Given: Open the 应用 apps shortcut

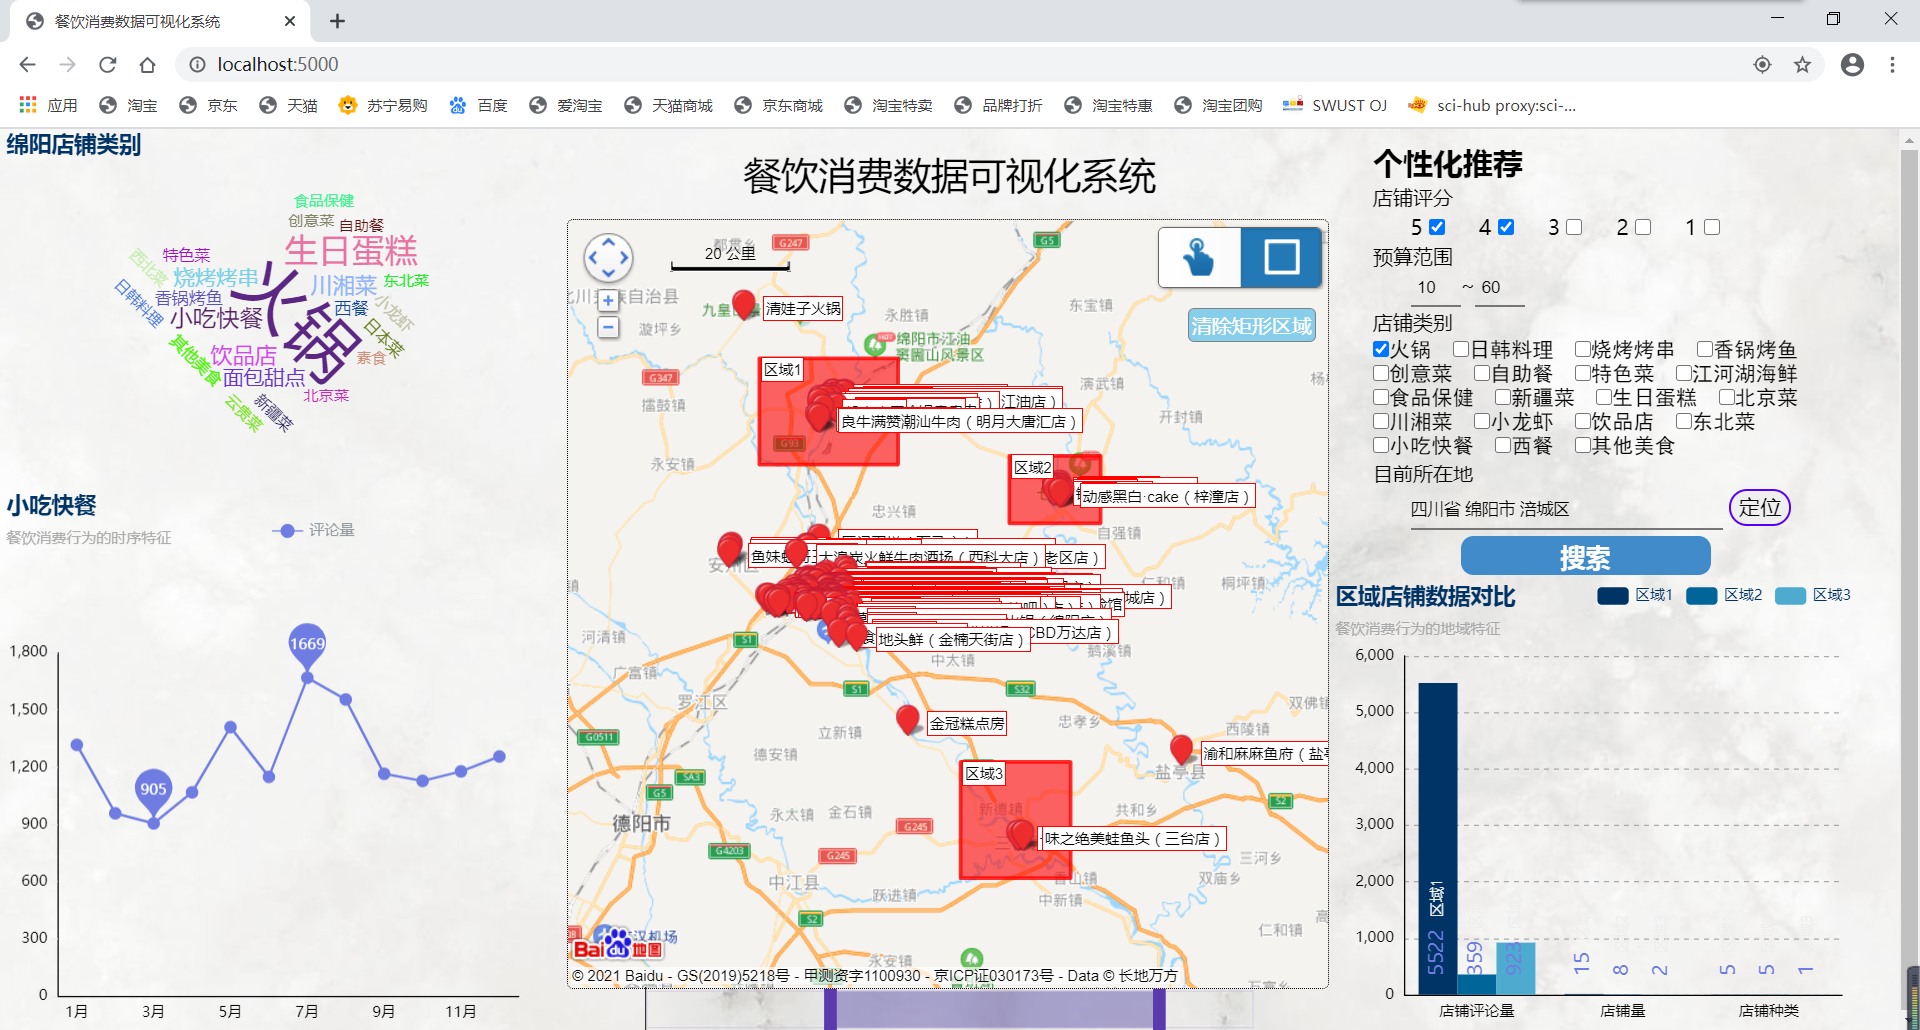Looking at the screenshot, I should click(48, 105).
